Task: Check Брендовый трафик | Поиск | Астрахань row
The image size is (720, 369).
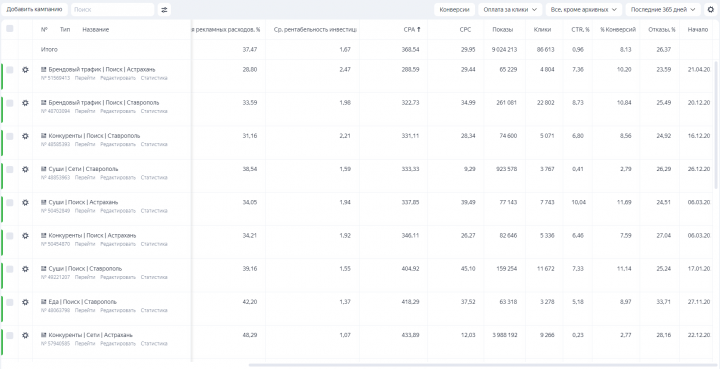Action: coord(10,70)
